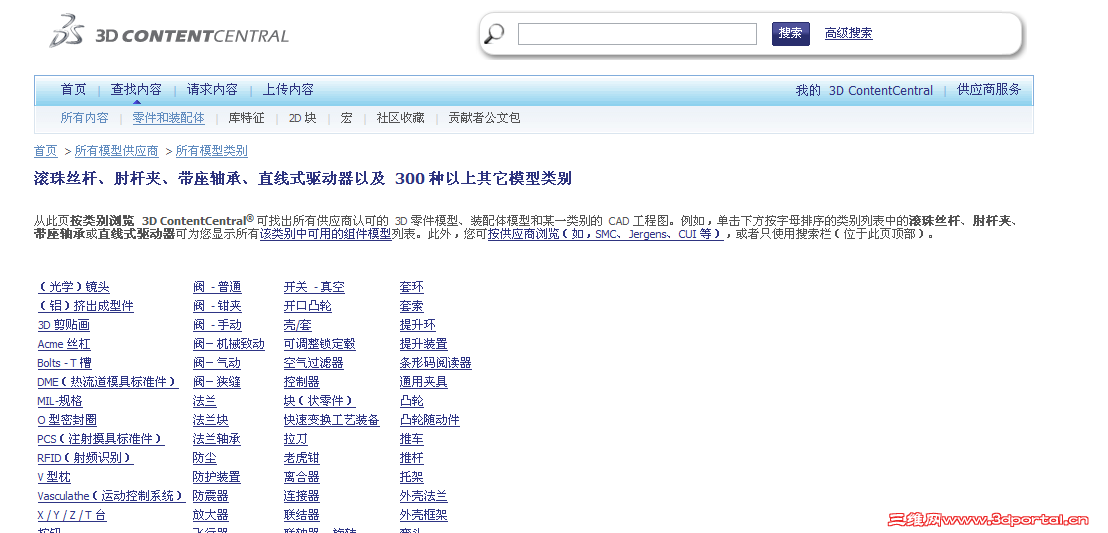Open 供应商服务 menu item
Image resolution: width=1108 pixels, height=533 pixels.
(989, 90)
